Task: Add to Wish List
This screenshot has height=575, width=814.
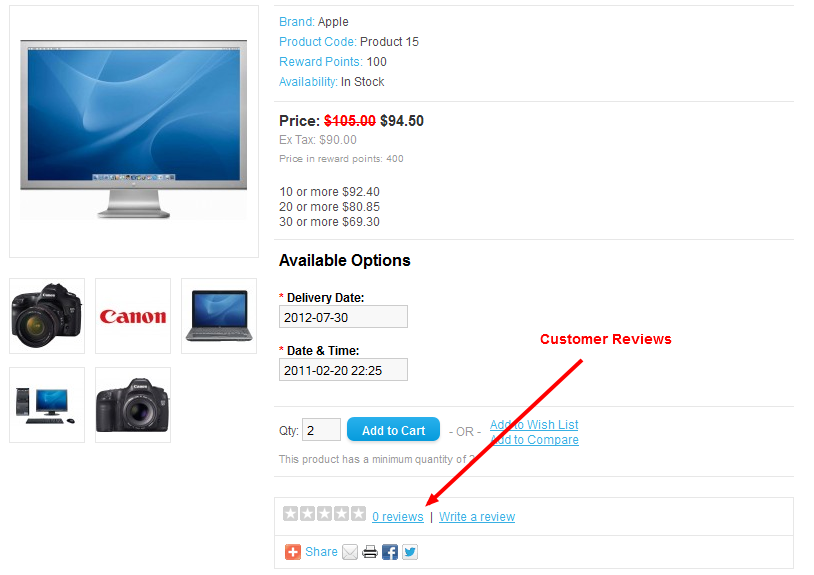Action: [534, 425]
